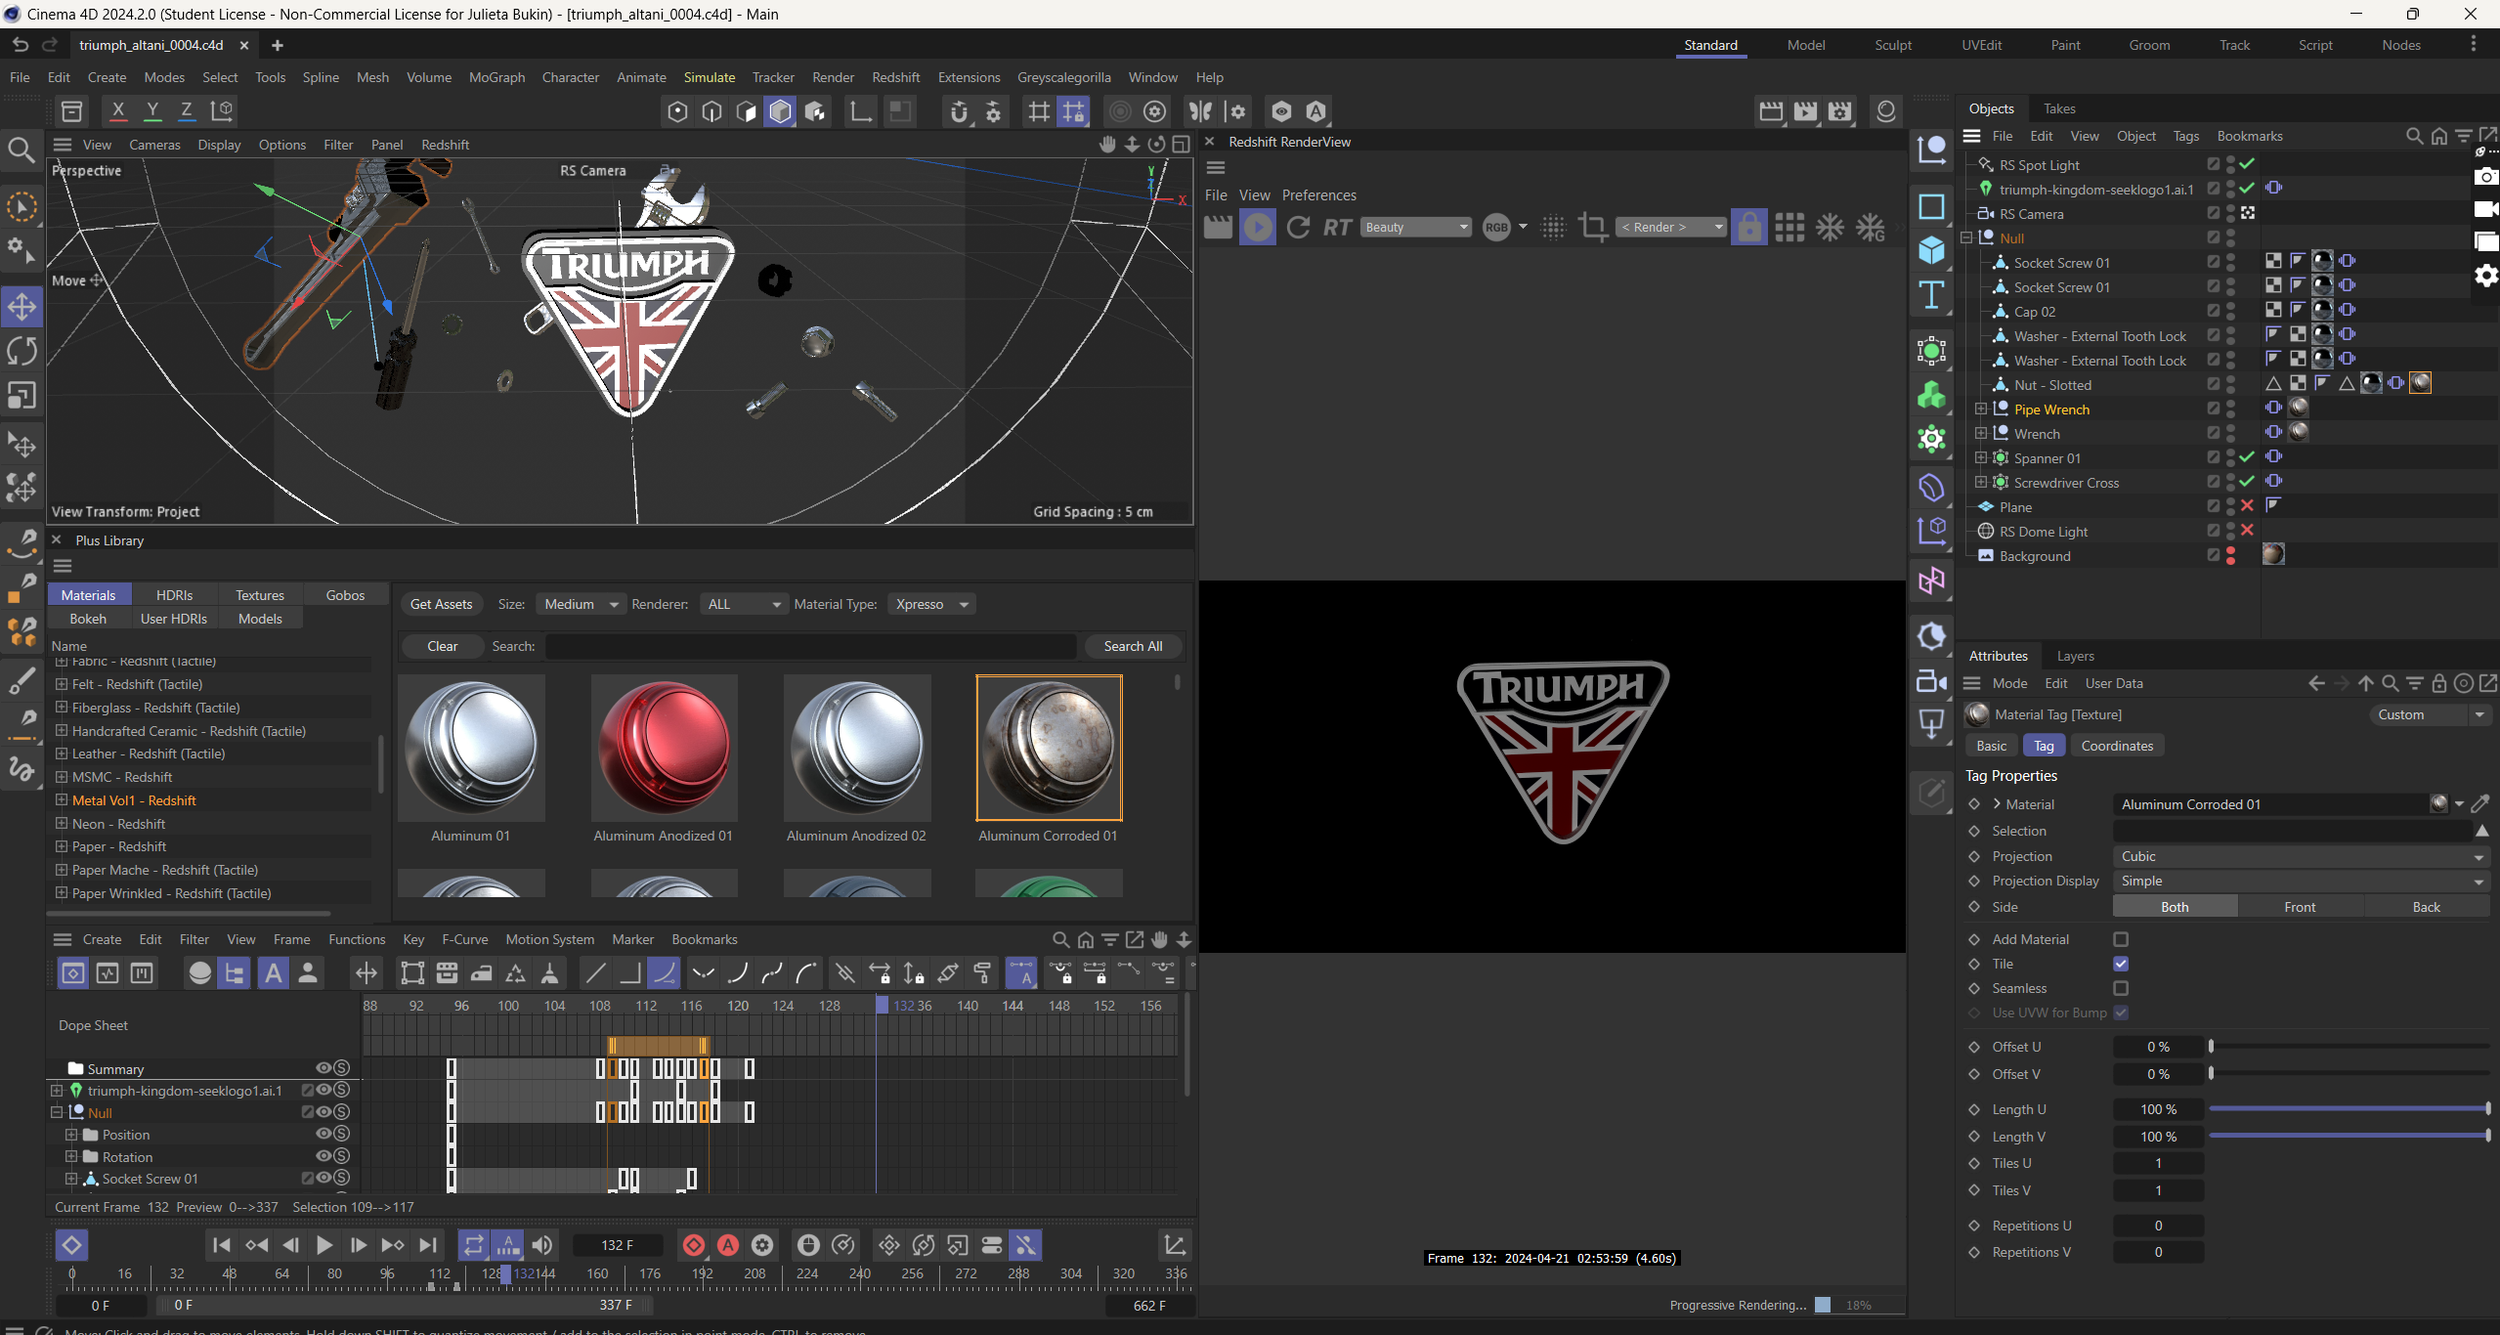Viewport: 2500px width, 1335px height.
Task: Toggle the RenderView lock icon
Action: pyautogui.click(x=1748, y=227)
